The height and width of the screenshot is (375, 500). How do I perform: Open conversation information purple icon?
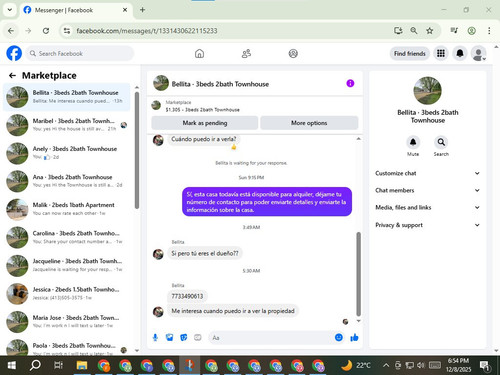(350, 83)
